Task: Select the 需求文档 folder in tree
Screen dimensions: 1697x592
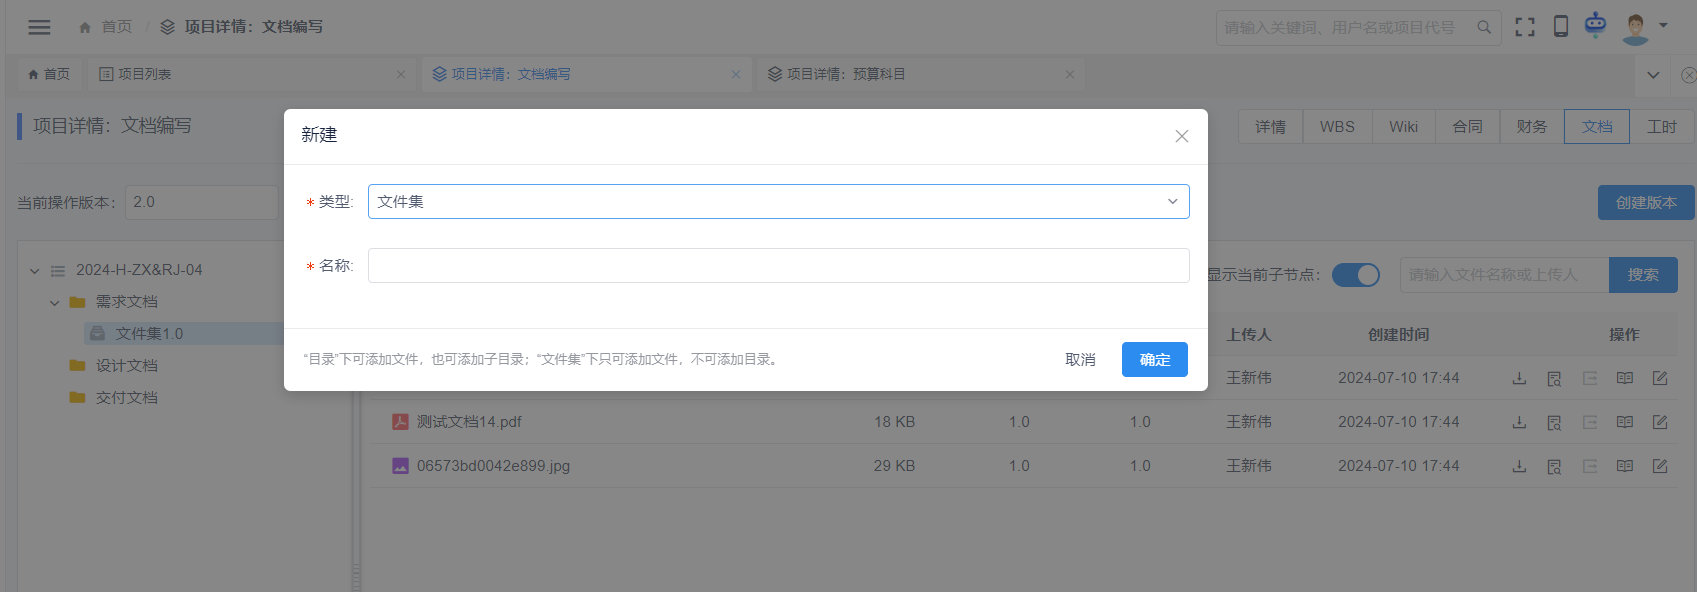Action: pyautogui.click(x=127, y=302)
